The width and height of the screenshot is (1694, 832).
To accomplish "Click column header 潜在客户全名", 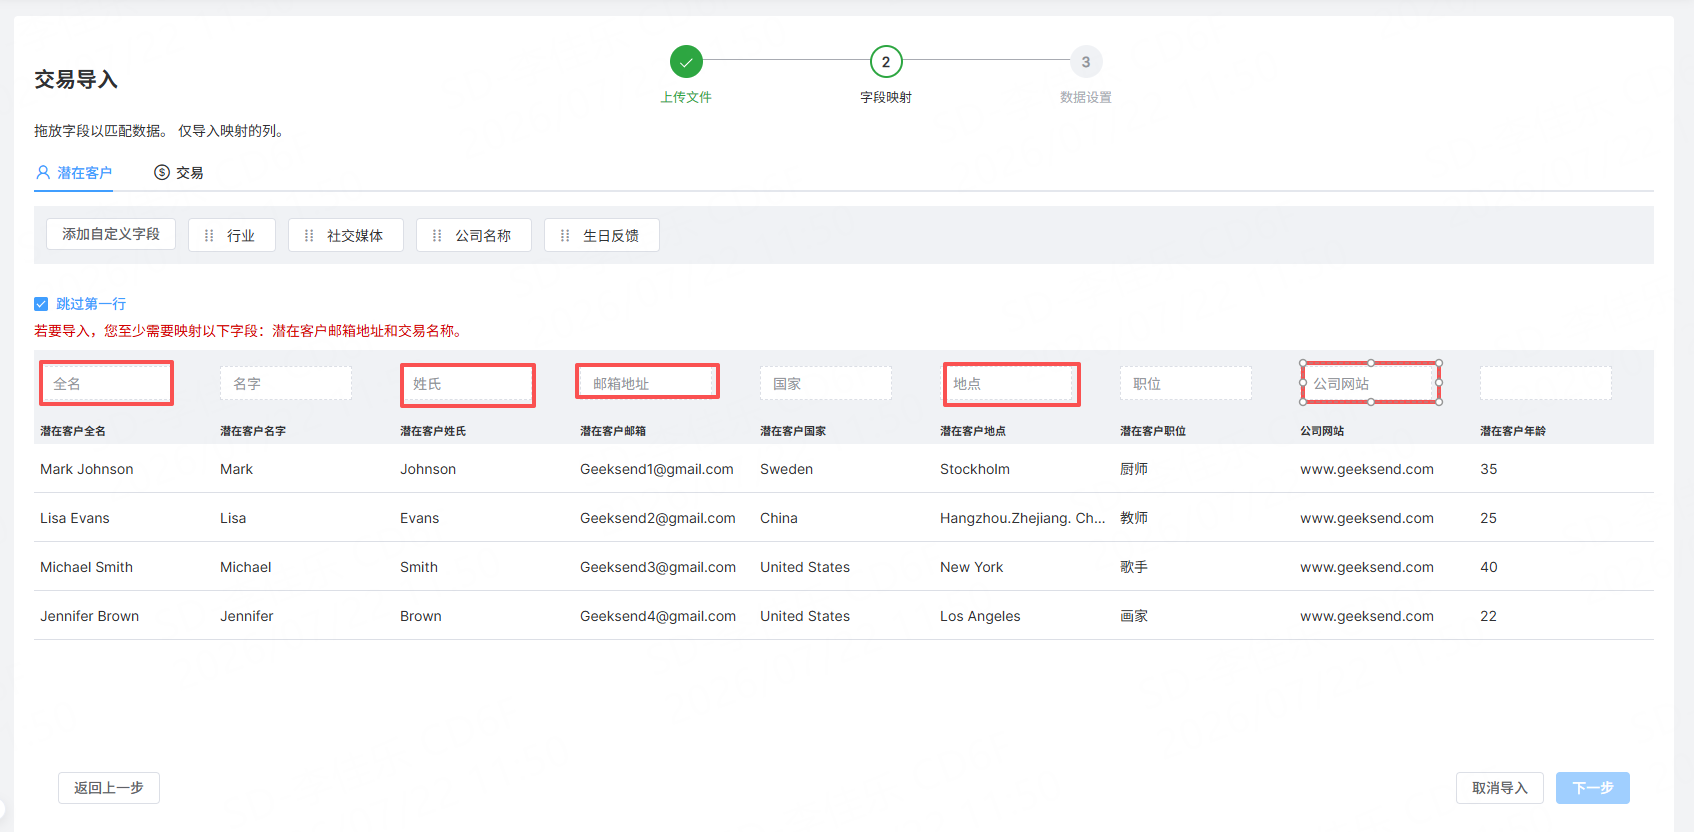I will [x=73, y=431].
